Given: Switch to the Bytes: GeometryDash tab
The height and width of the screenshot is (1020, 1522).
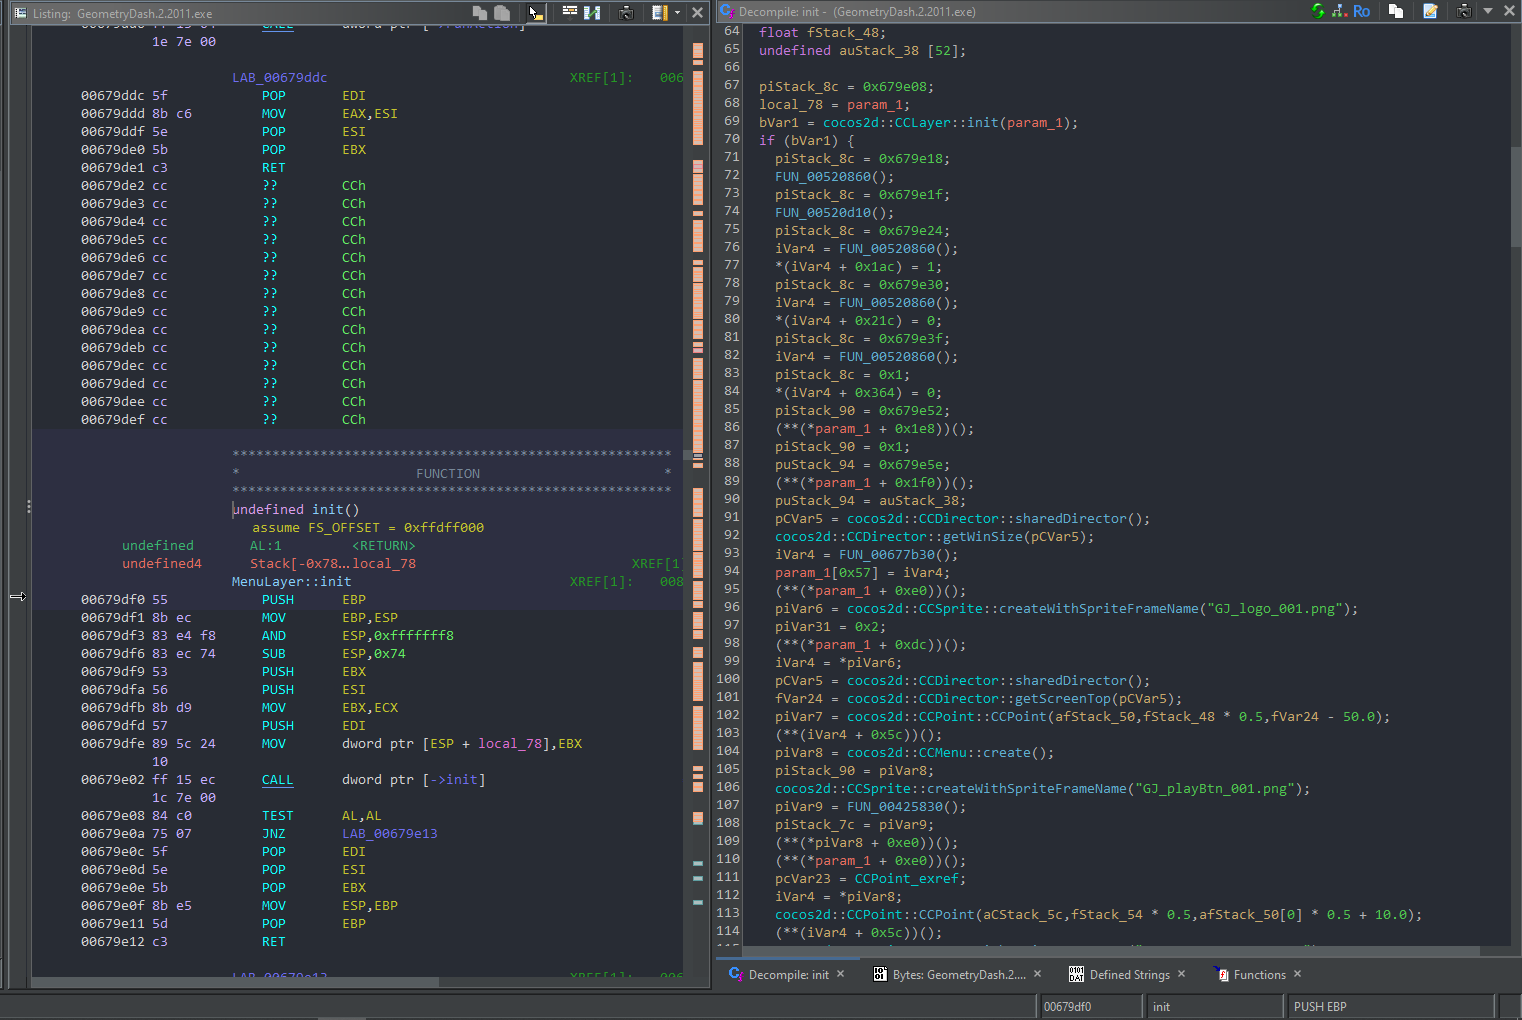Looking at the screenshot, I should 958,975.
